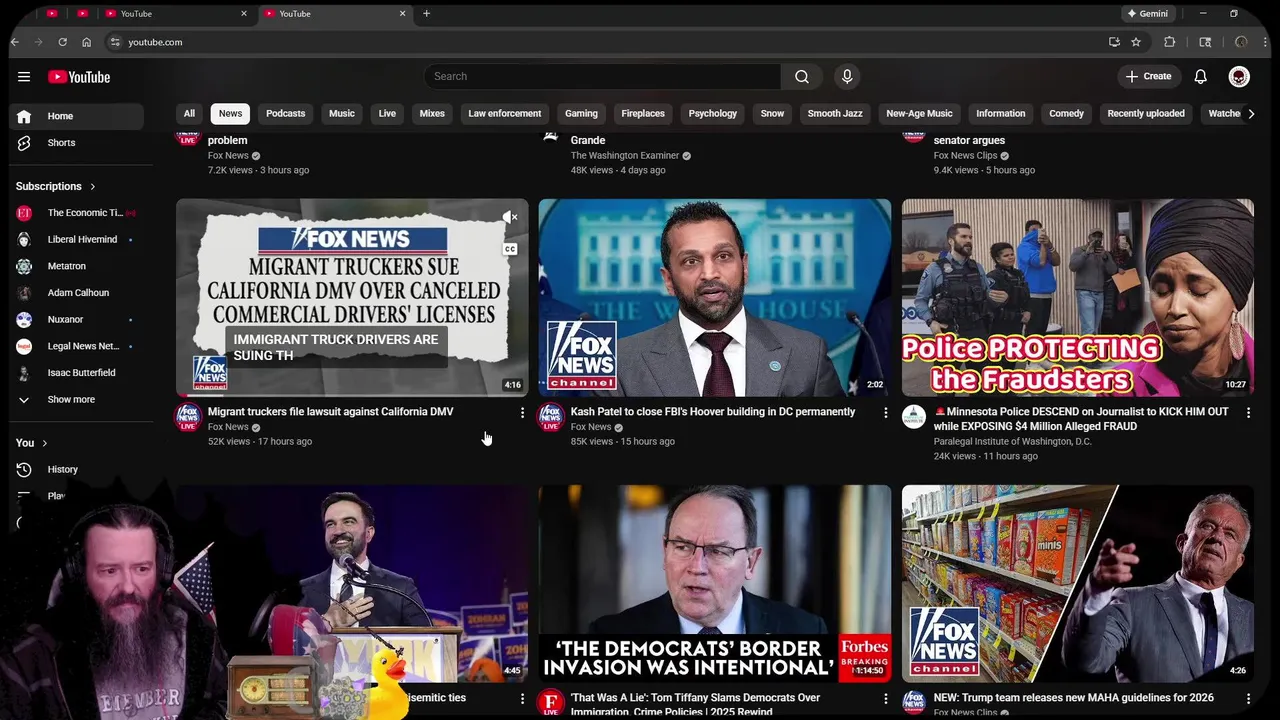Screen dimensions: 1280x720
Task: Click inside the YouTube search field
Action: click(602, 77)
